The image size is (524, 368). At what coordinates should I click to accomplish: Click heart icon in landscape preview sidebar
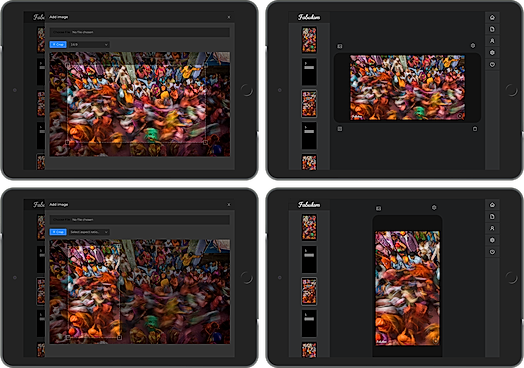coord(492,65)
